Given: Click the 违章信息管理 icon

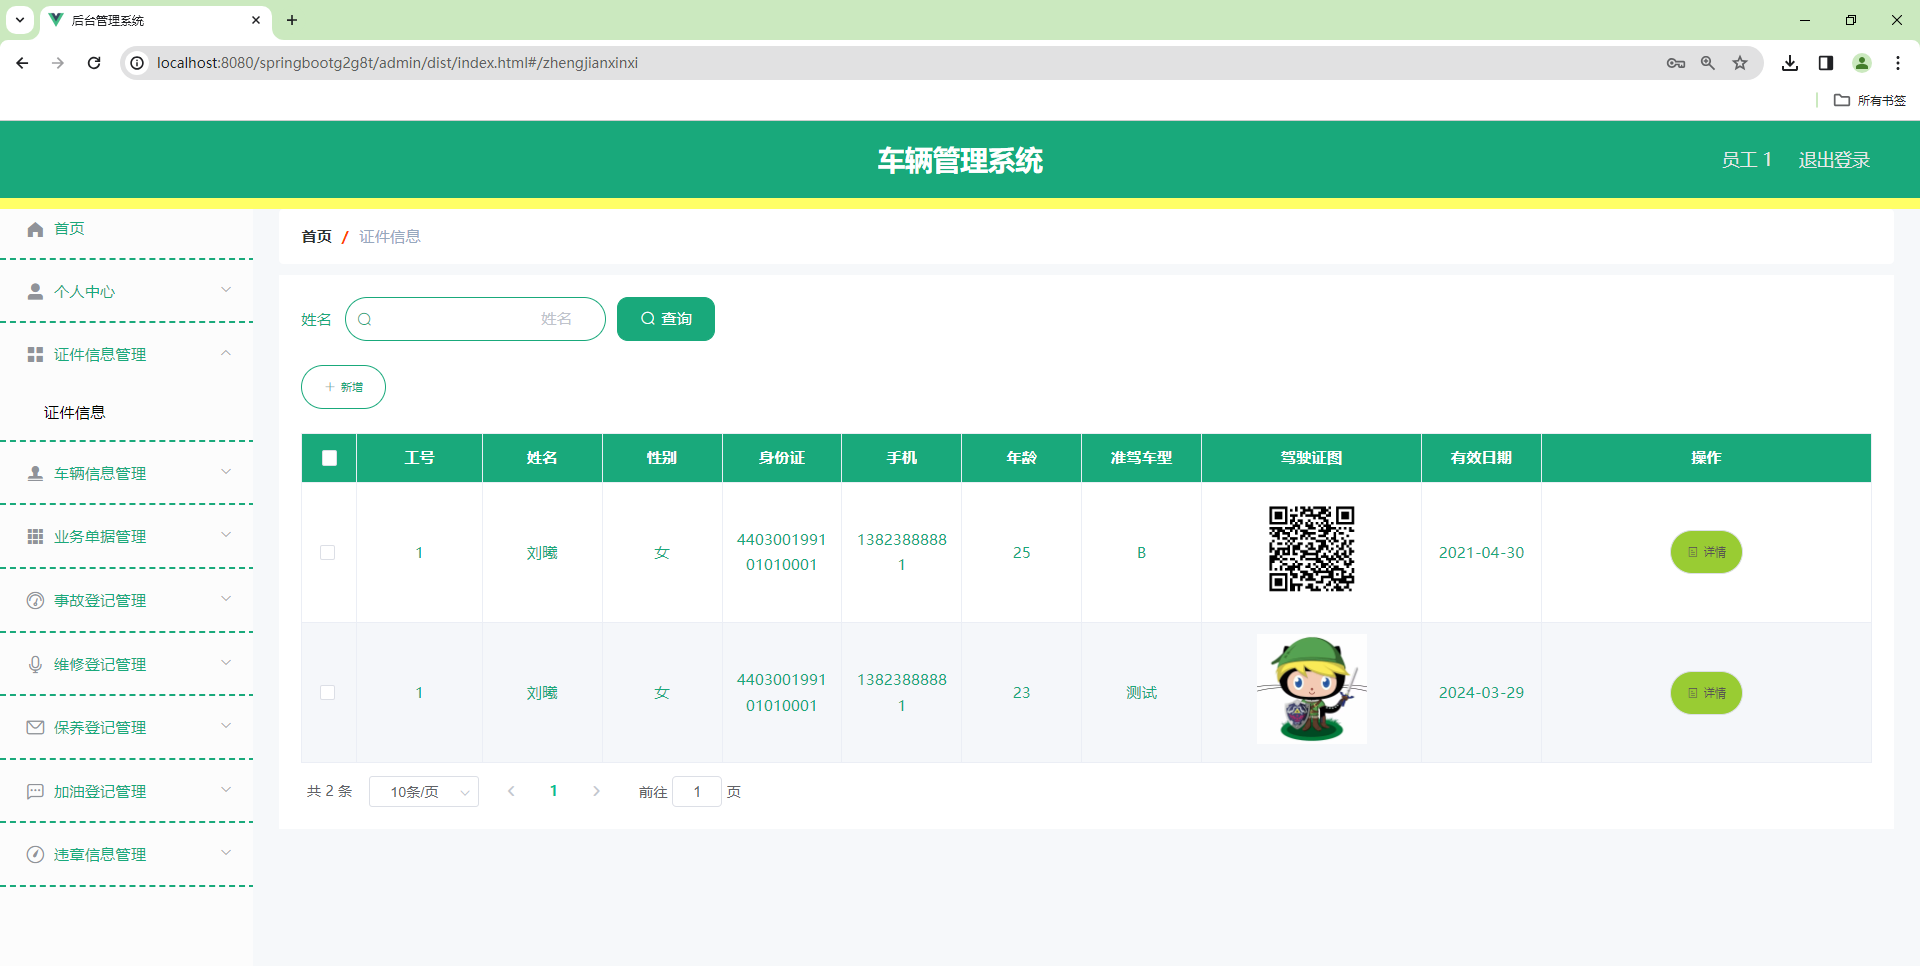Looking at the screenshot, I should point(34,854).
